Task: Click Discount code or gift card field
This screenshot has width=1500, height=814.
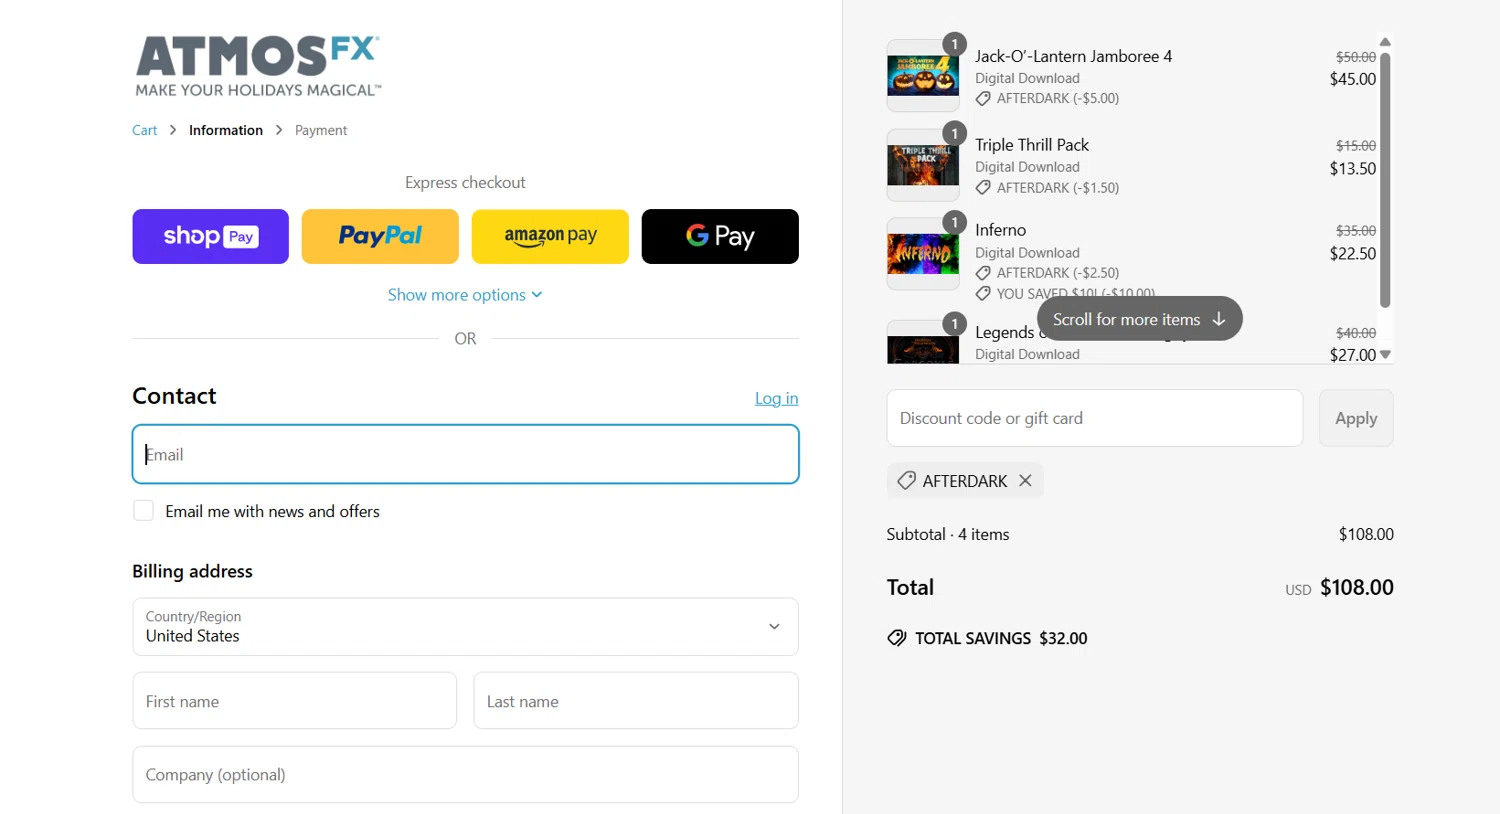Action: pyautogui.click(x=1095, y=418)
